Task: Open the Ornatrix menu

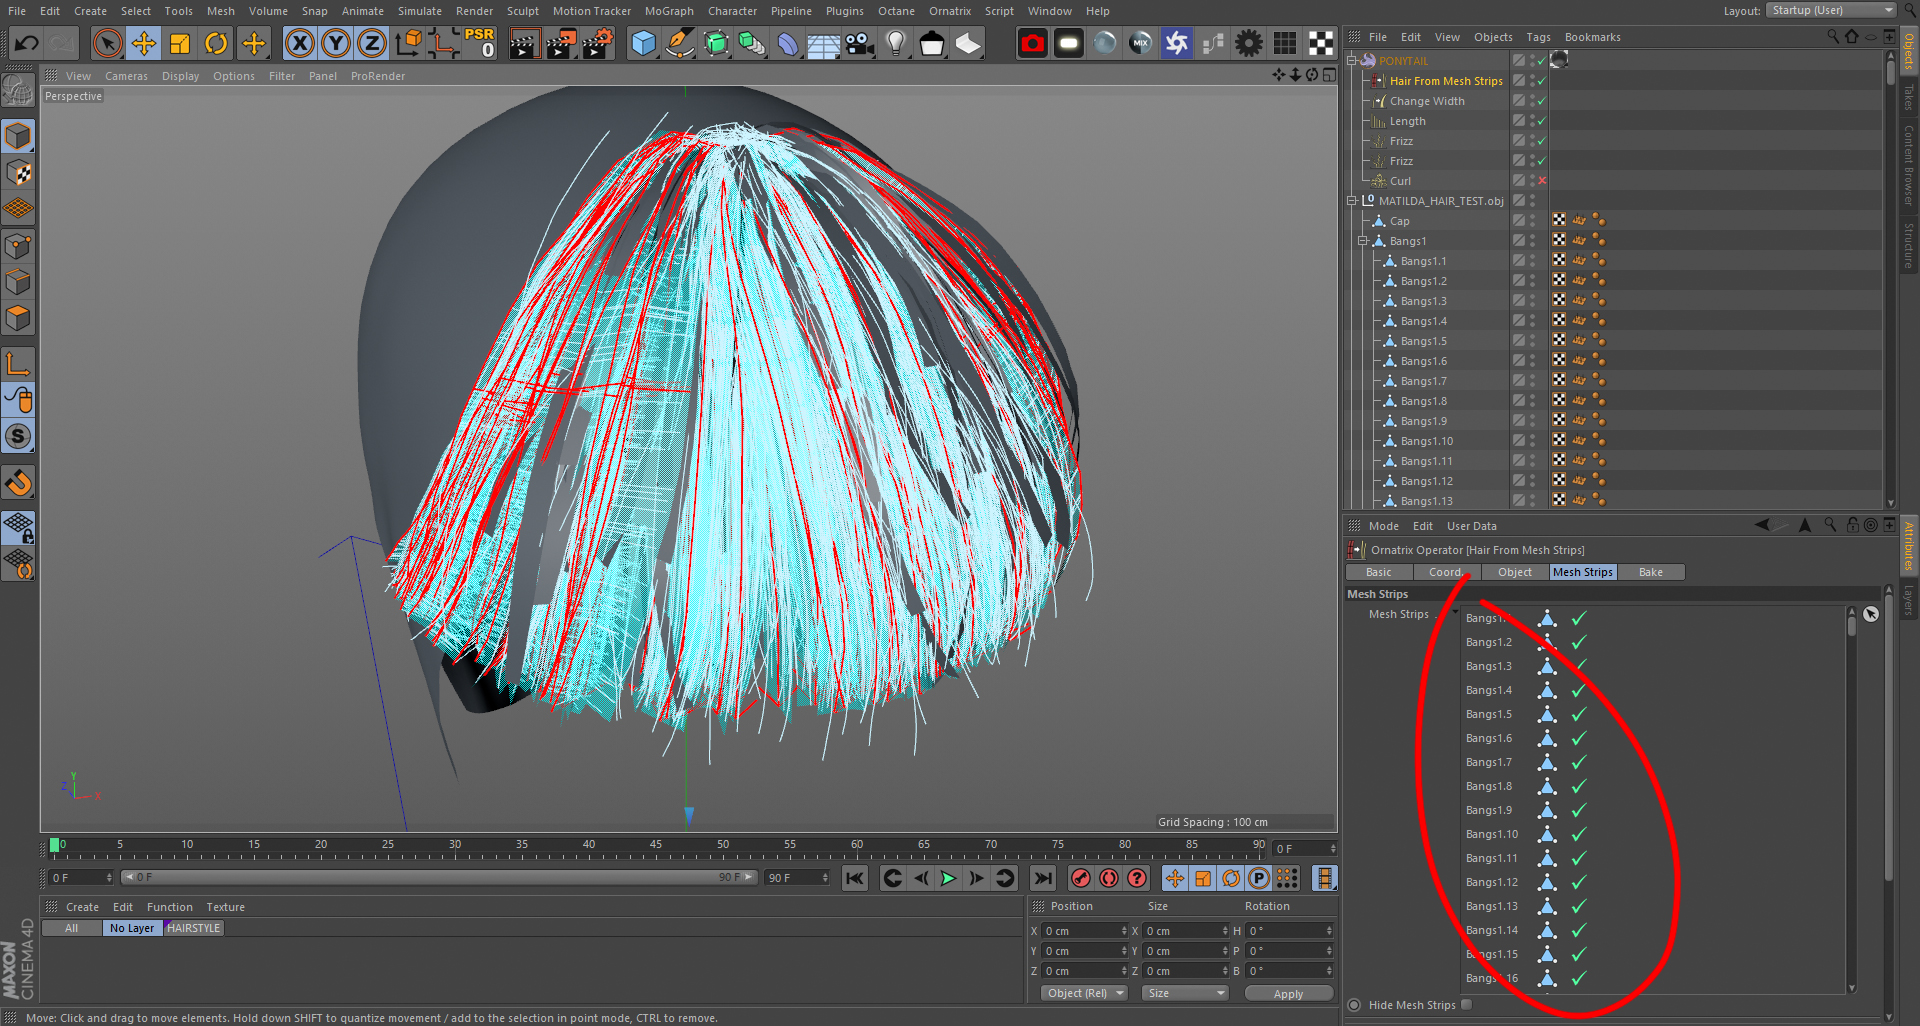Action: [949, 11]
